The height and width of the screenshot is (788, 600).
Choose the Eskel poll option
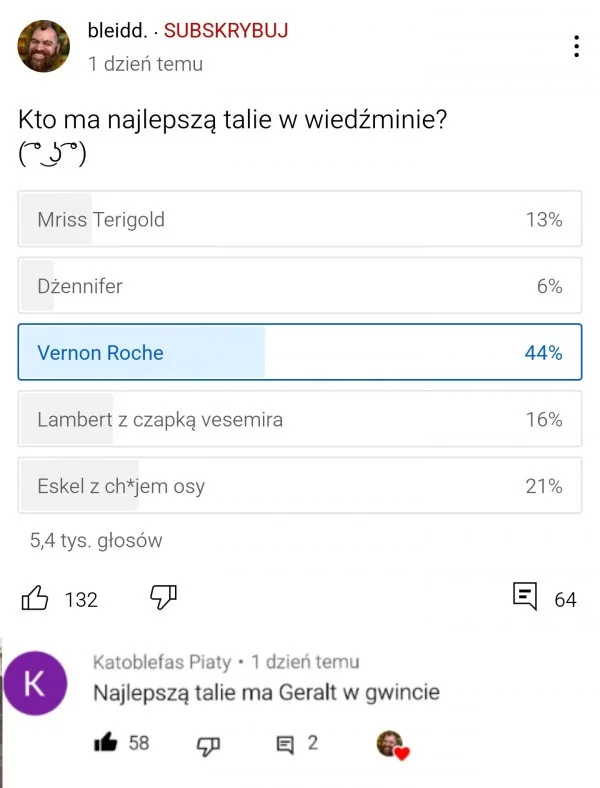tap(300, 486)
